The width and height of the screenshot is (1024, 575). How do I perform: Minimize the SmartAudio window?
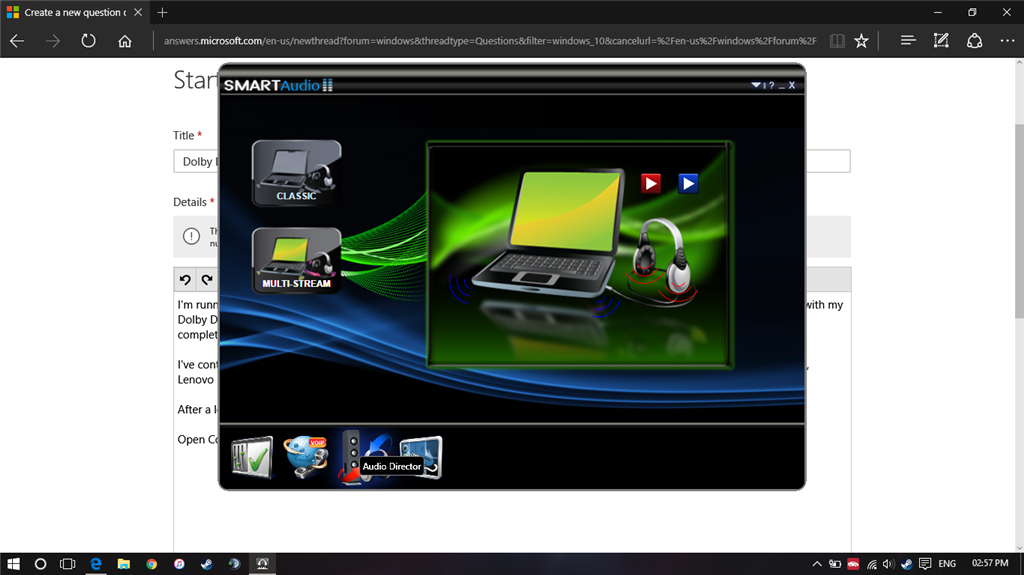[x=782, y=86]
